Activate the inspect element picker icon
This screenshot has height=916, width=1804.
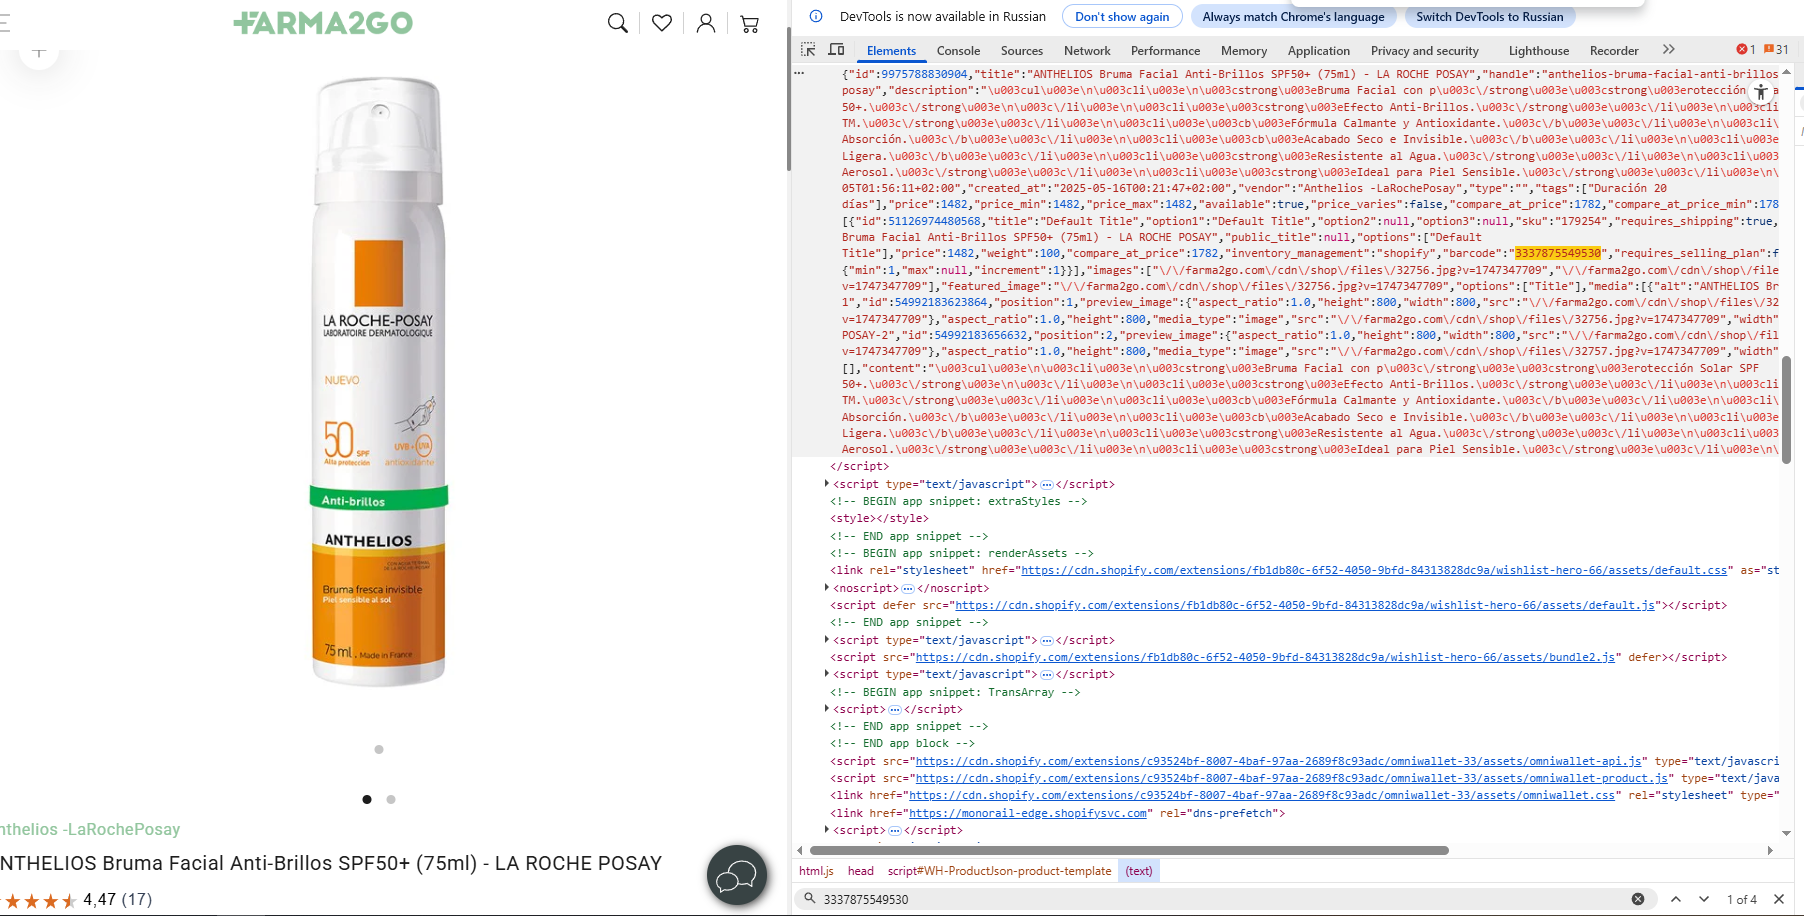pyautogui.click(x=808, y=50)
